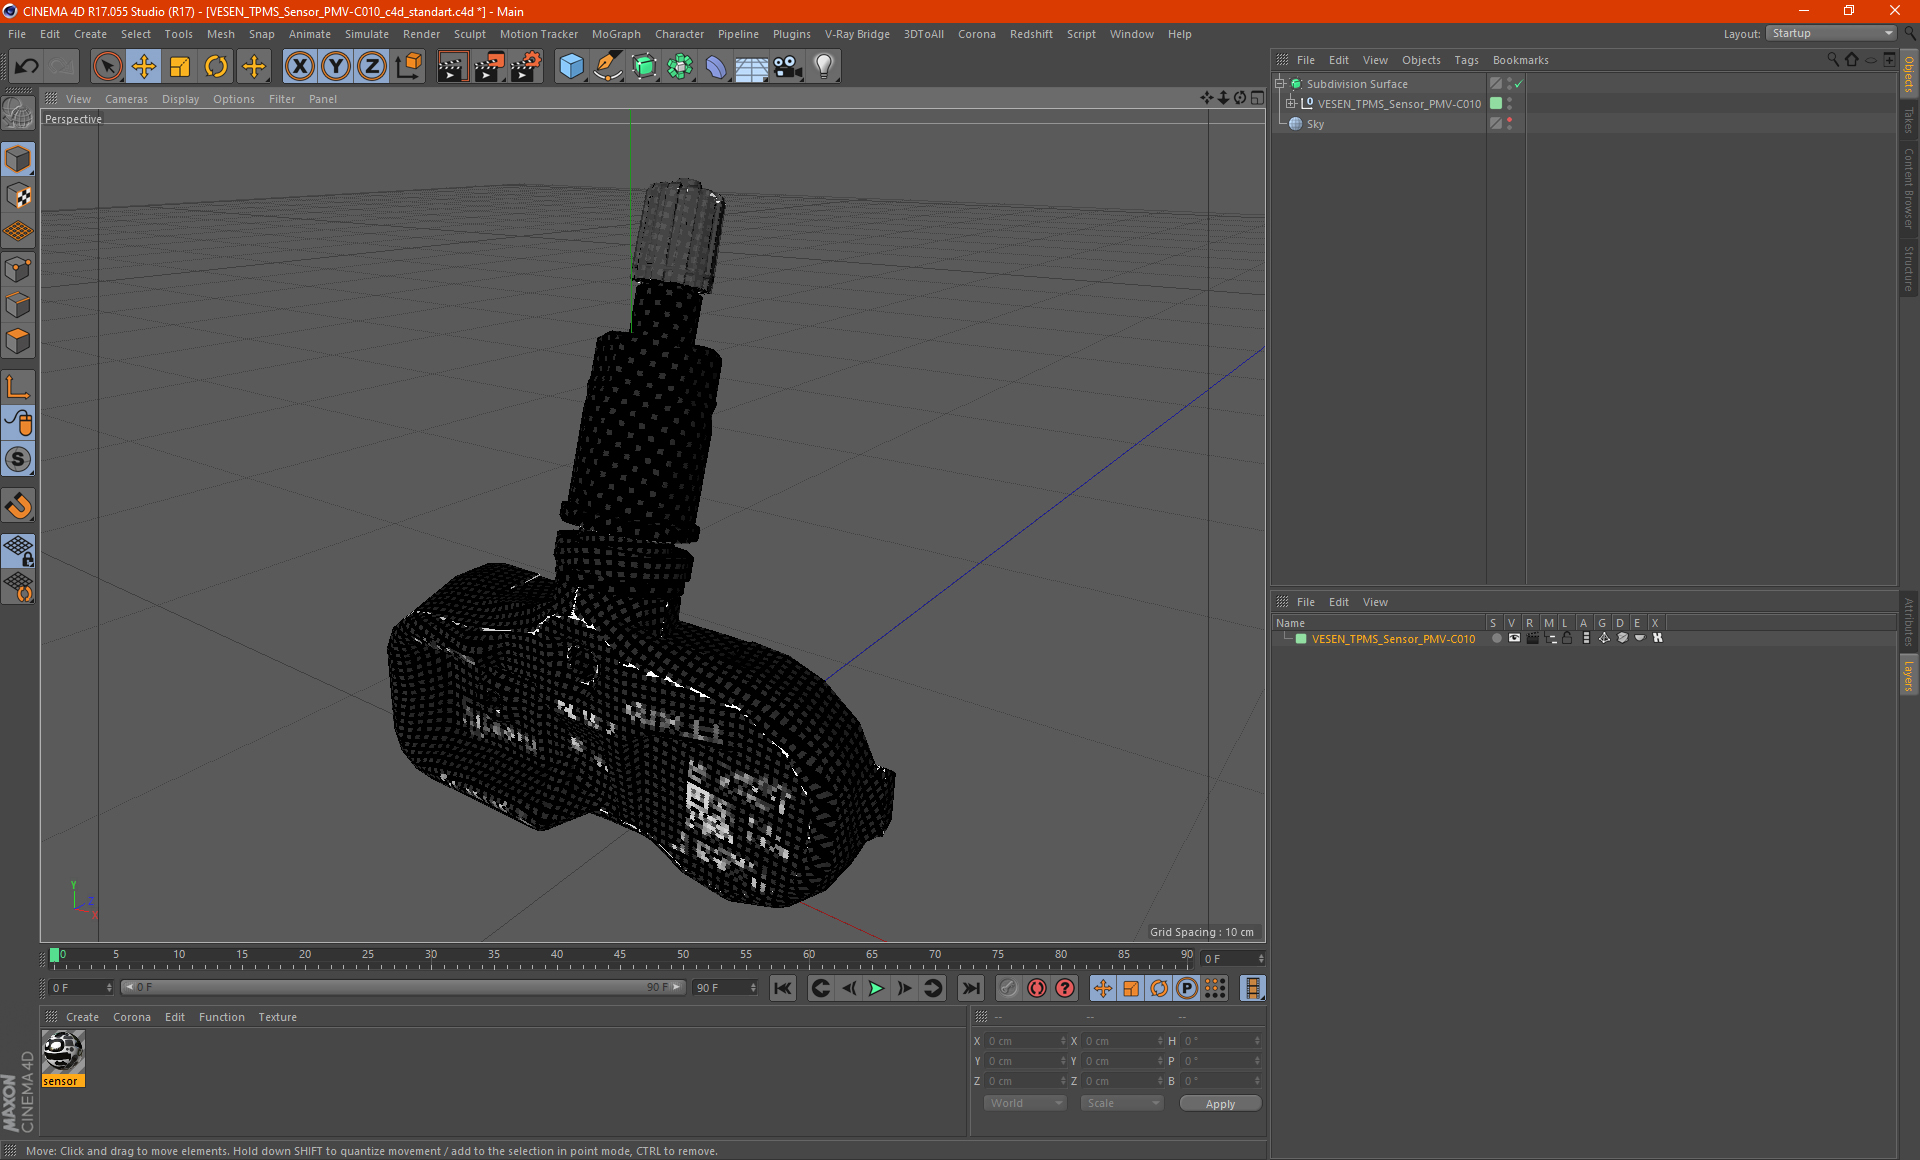Collapse the Subdivision Surface hierarchy

1280,84
